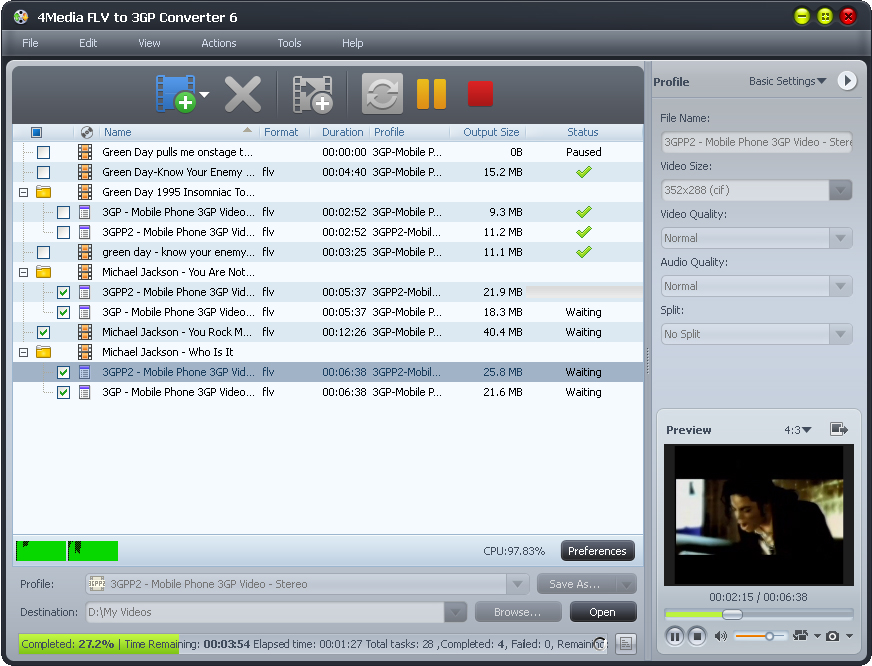
Task: Open the Actions menu
Action: click(x=219, y=43)
